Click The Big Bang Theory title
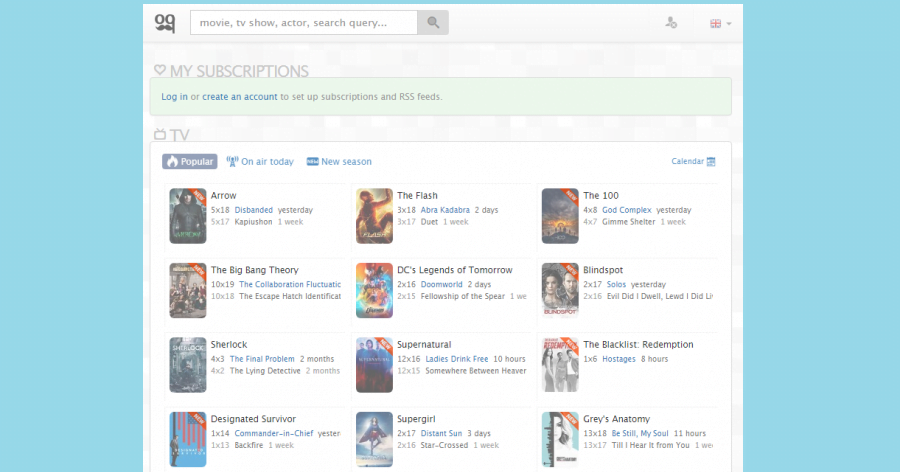The image size is (900, 472). (254, 270)
